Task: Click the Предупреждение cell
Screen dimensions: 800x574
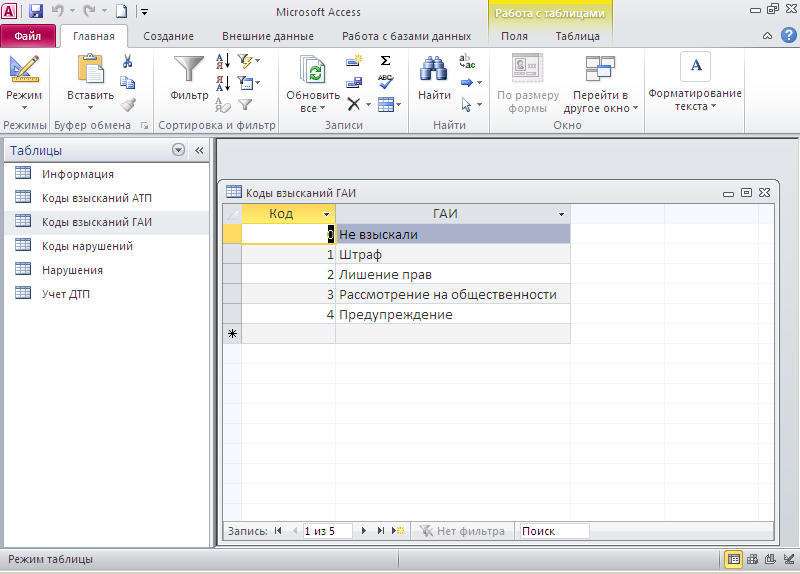Action: point(453,314)
